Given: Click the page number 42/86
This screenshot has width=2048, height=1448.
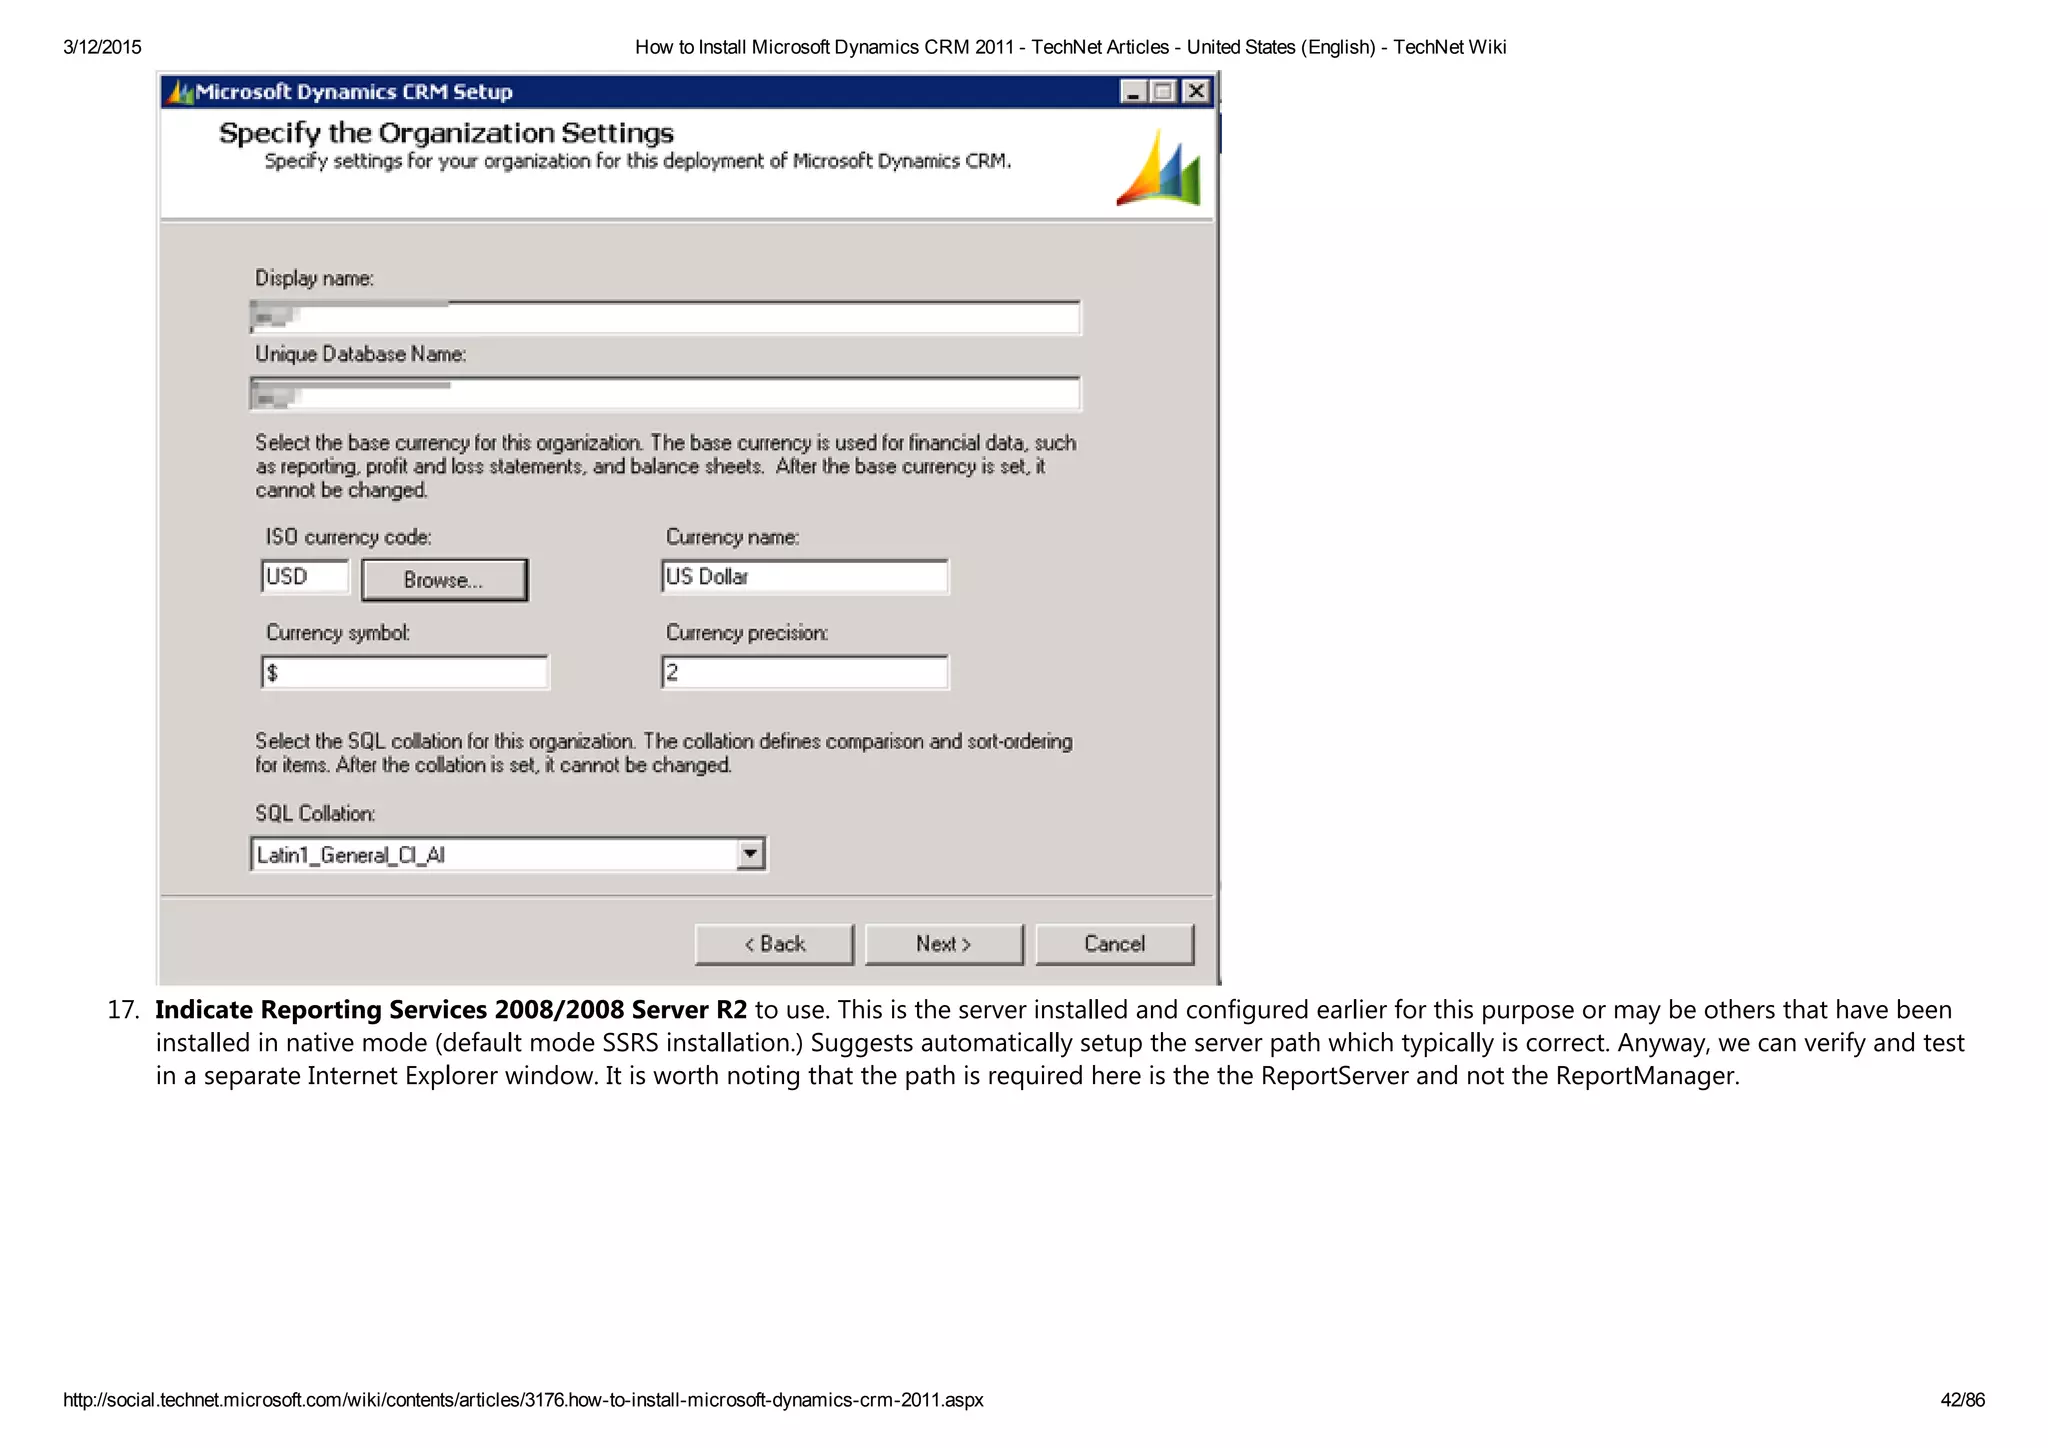Looking at the screenshot, I should point(1962,1400).
